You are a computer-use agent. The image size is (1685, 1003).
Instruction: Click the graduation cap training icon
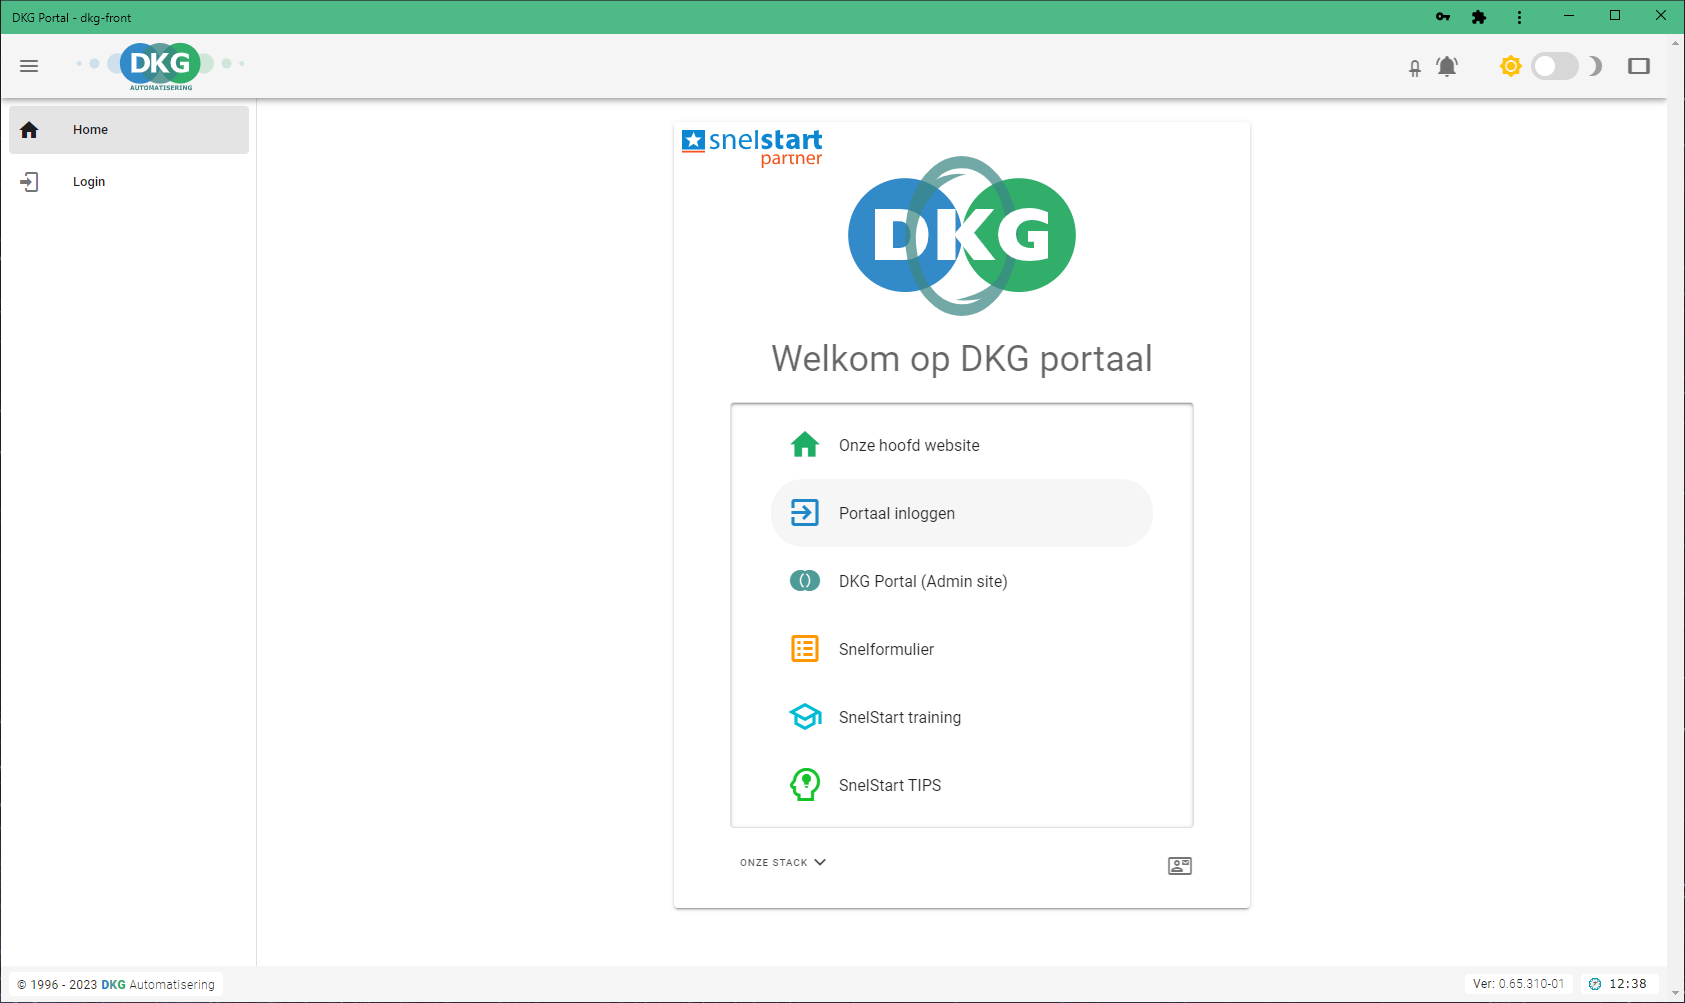click(805, 717)
